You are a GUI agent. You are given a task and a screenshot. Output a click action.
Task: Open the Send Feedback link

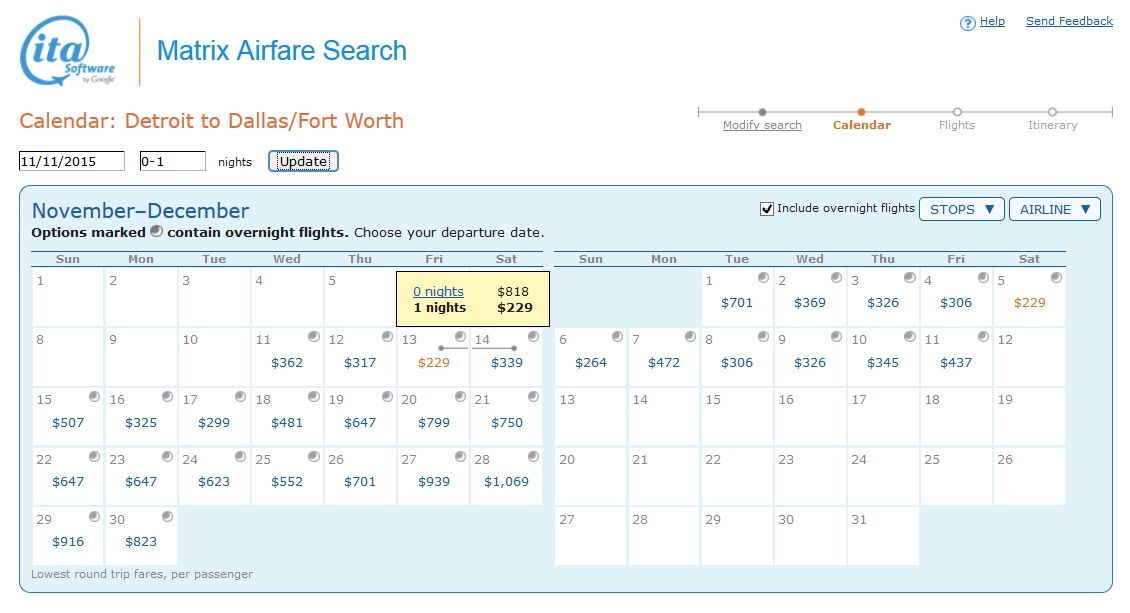click(x=1069, y=21)
